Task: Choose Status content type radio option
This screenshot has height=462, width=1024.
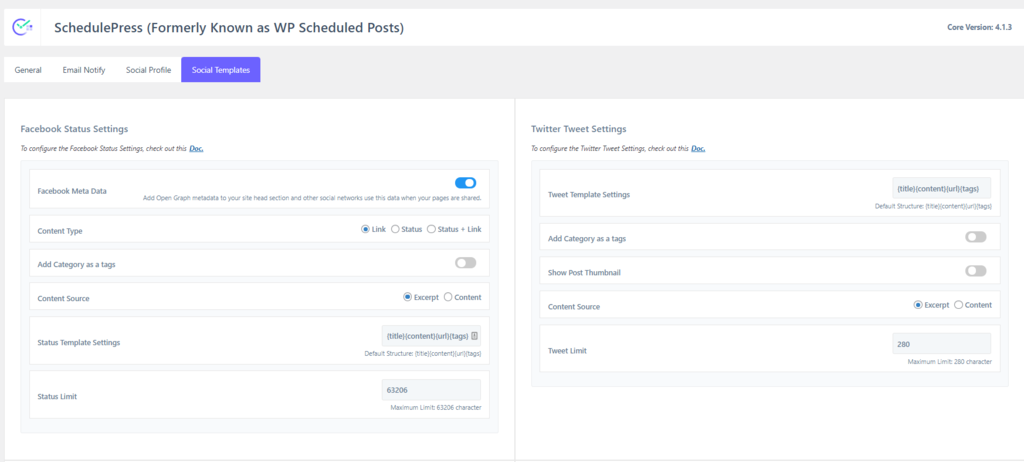Action: (x=396, y=230)
